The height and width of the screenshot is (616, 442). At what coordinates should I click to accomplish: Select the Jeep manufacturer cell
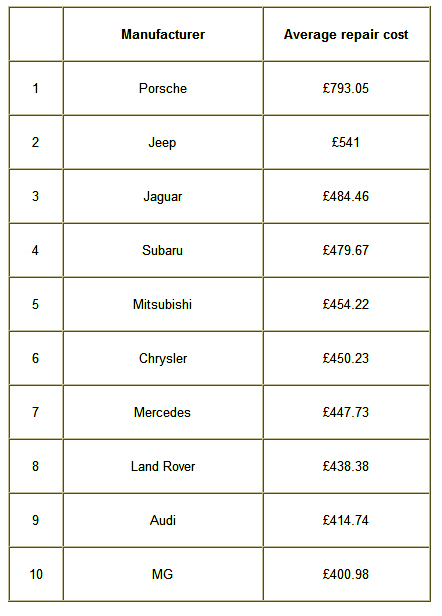click(163, 142)
